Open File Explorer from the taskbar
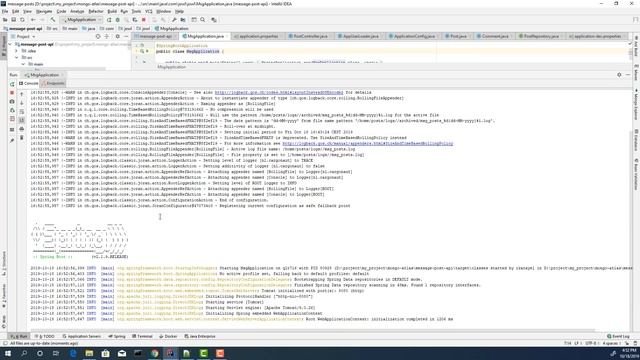Screen dimensions: 640x360 [x=89, y=353]
